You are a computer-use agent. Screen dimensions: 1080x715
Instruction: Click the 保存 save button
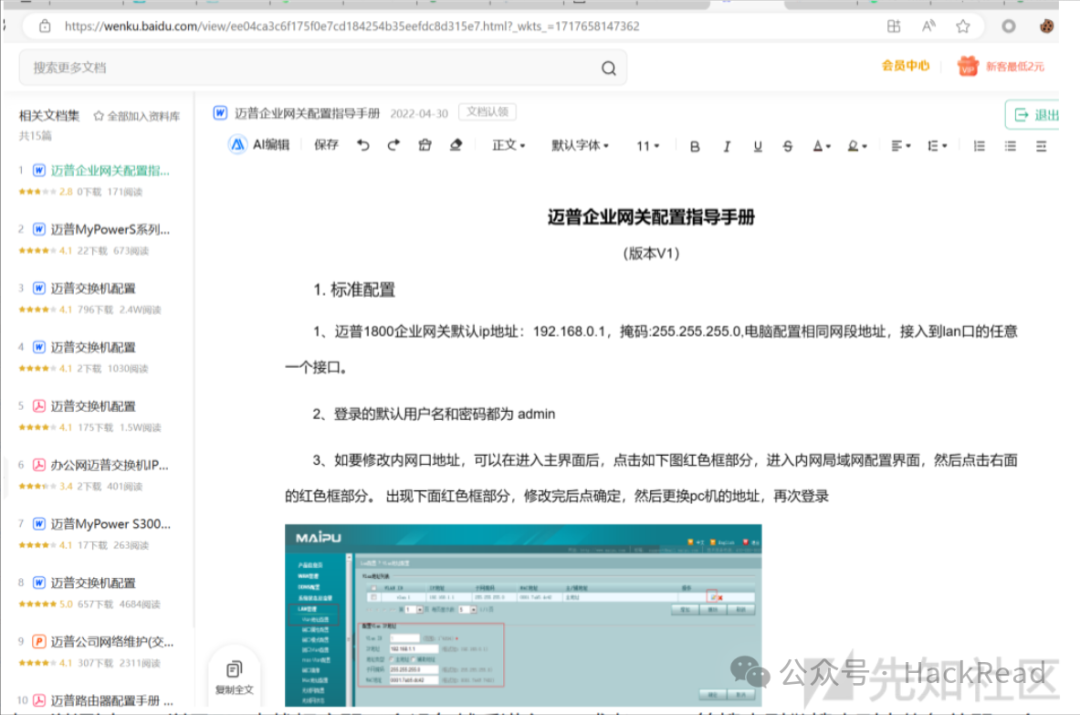pos(326,145)
